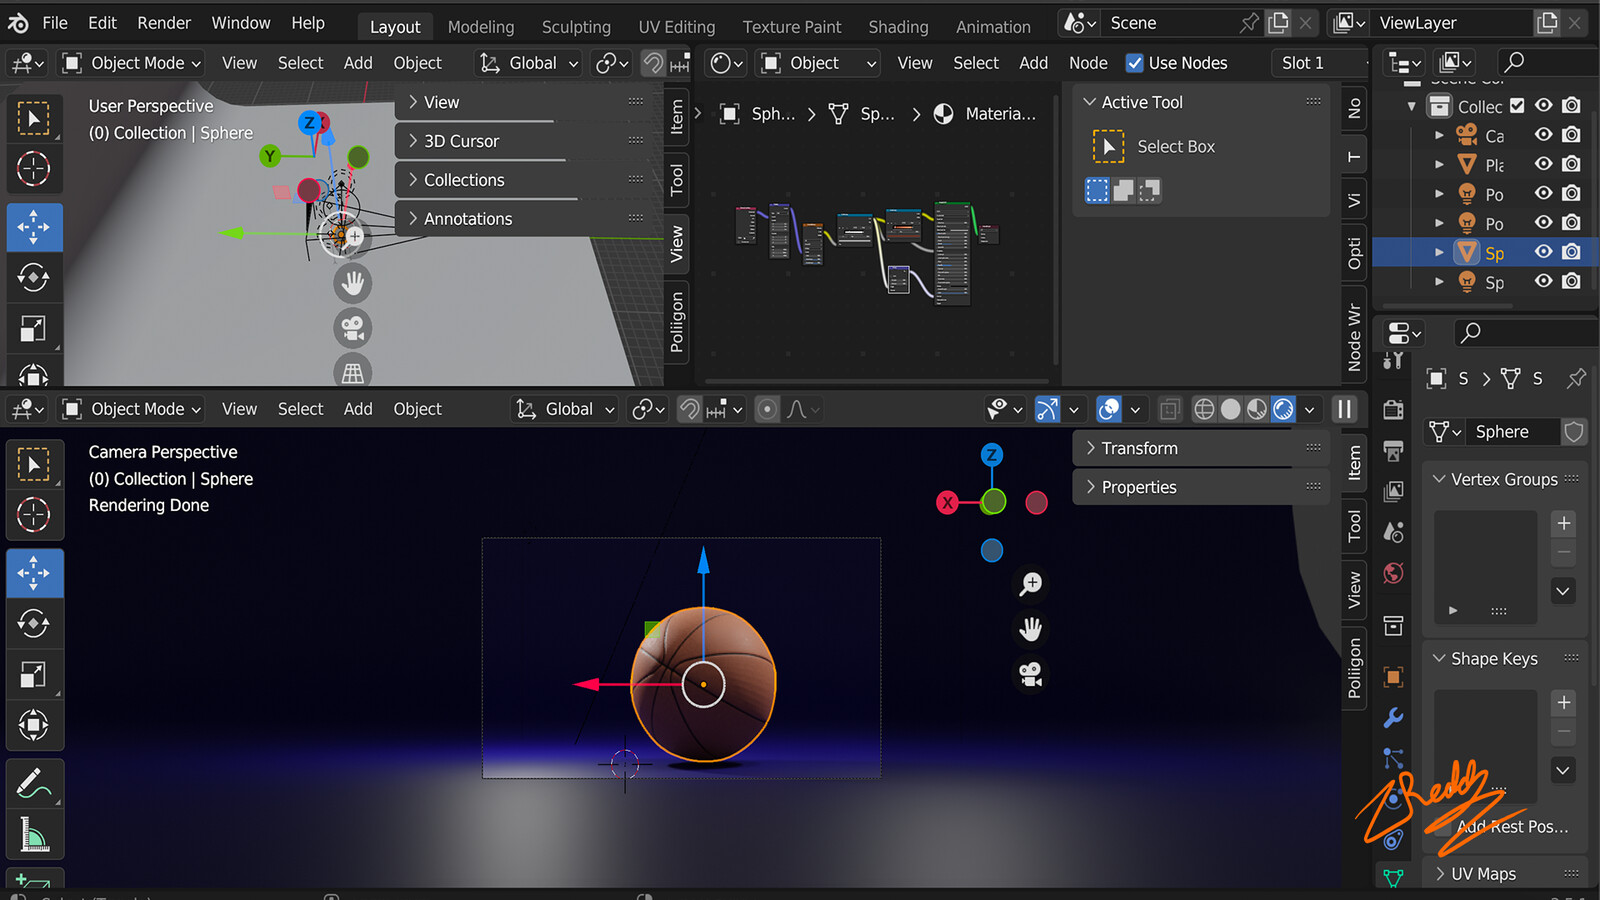Select the Rotate tool in top viewport
The width and height of the screenshot is (1600, 900).
[x=34, y=277]
